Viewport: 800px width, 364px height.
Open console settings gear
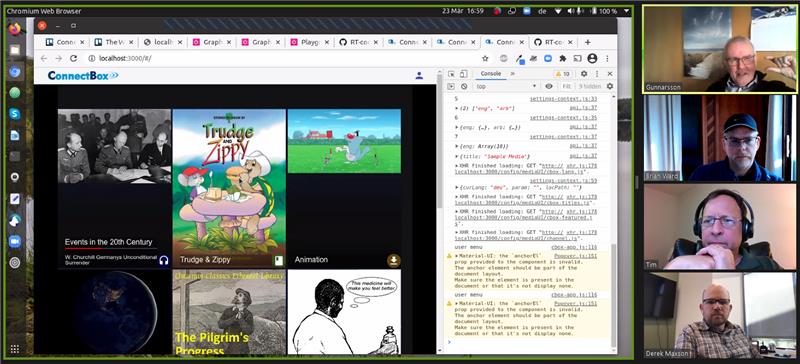(x=610, y=86)
